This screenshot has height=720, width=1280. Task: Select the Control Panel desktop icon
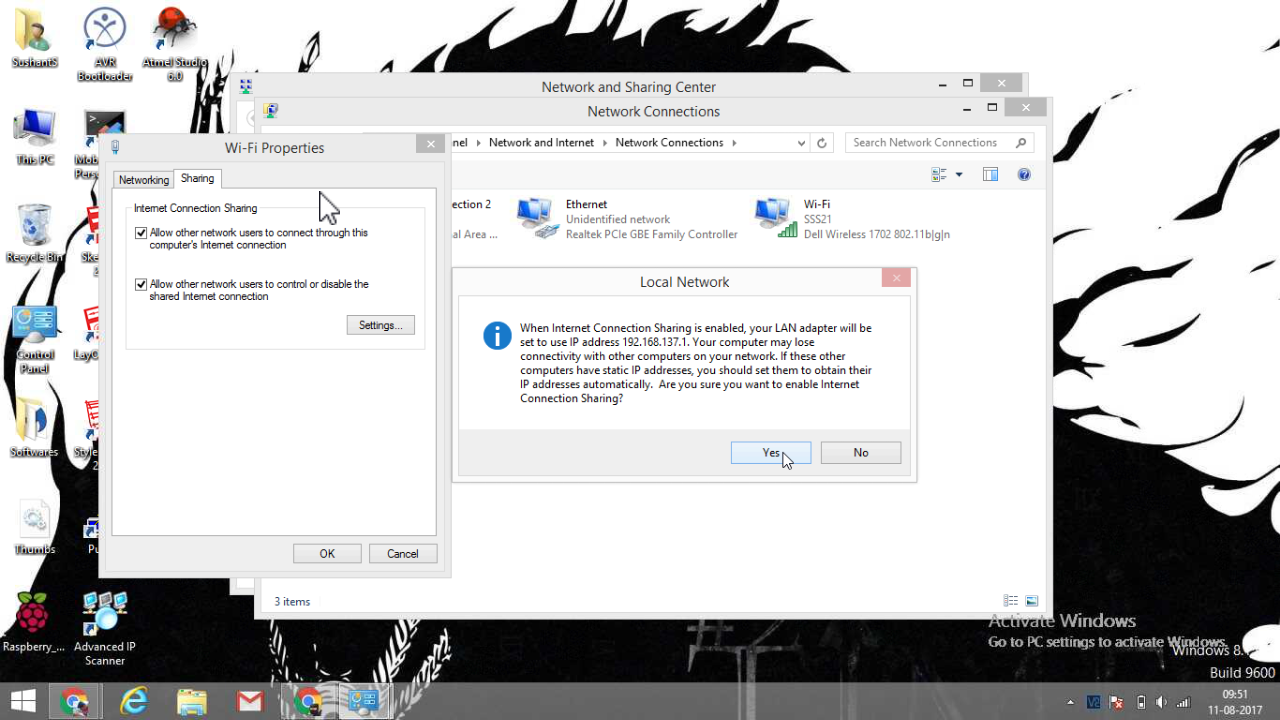[35, 340]
